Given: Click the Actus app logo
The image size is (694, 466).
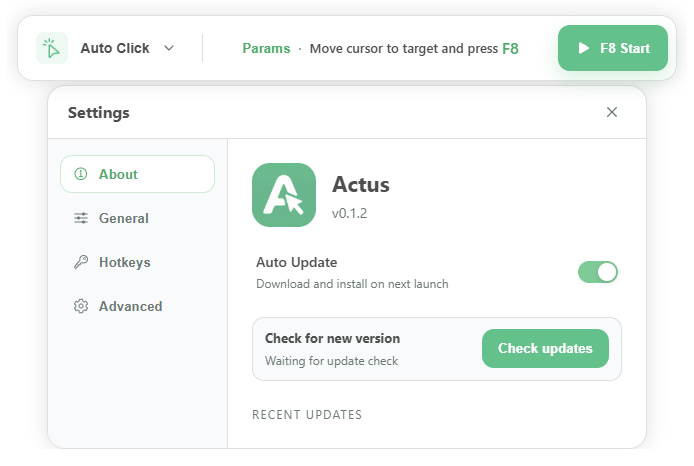Looking at the screenshot, I should 284,195.
